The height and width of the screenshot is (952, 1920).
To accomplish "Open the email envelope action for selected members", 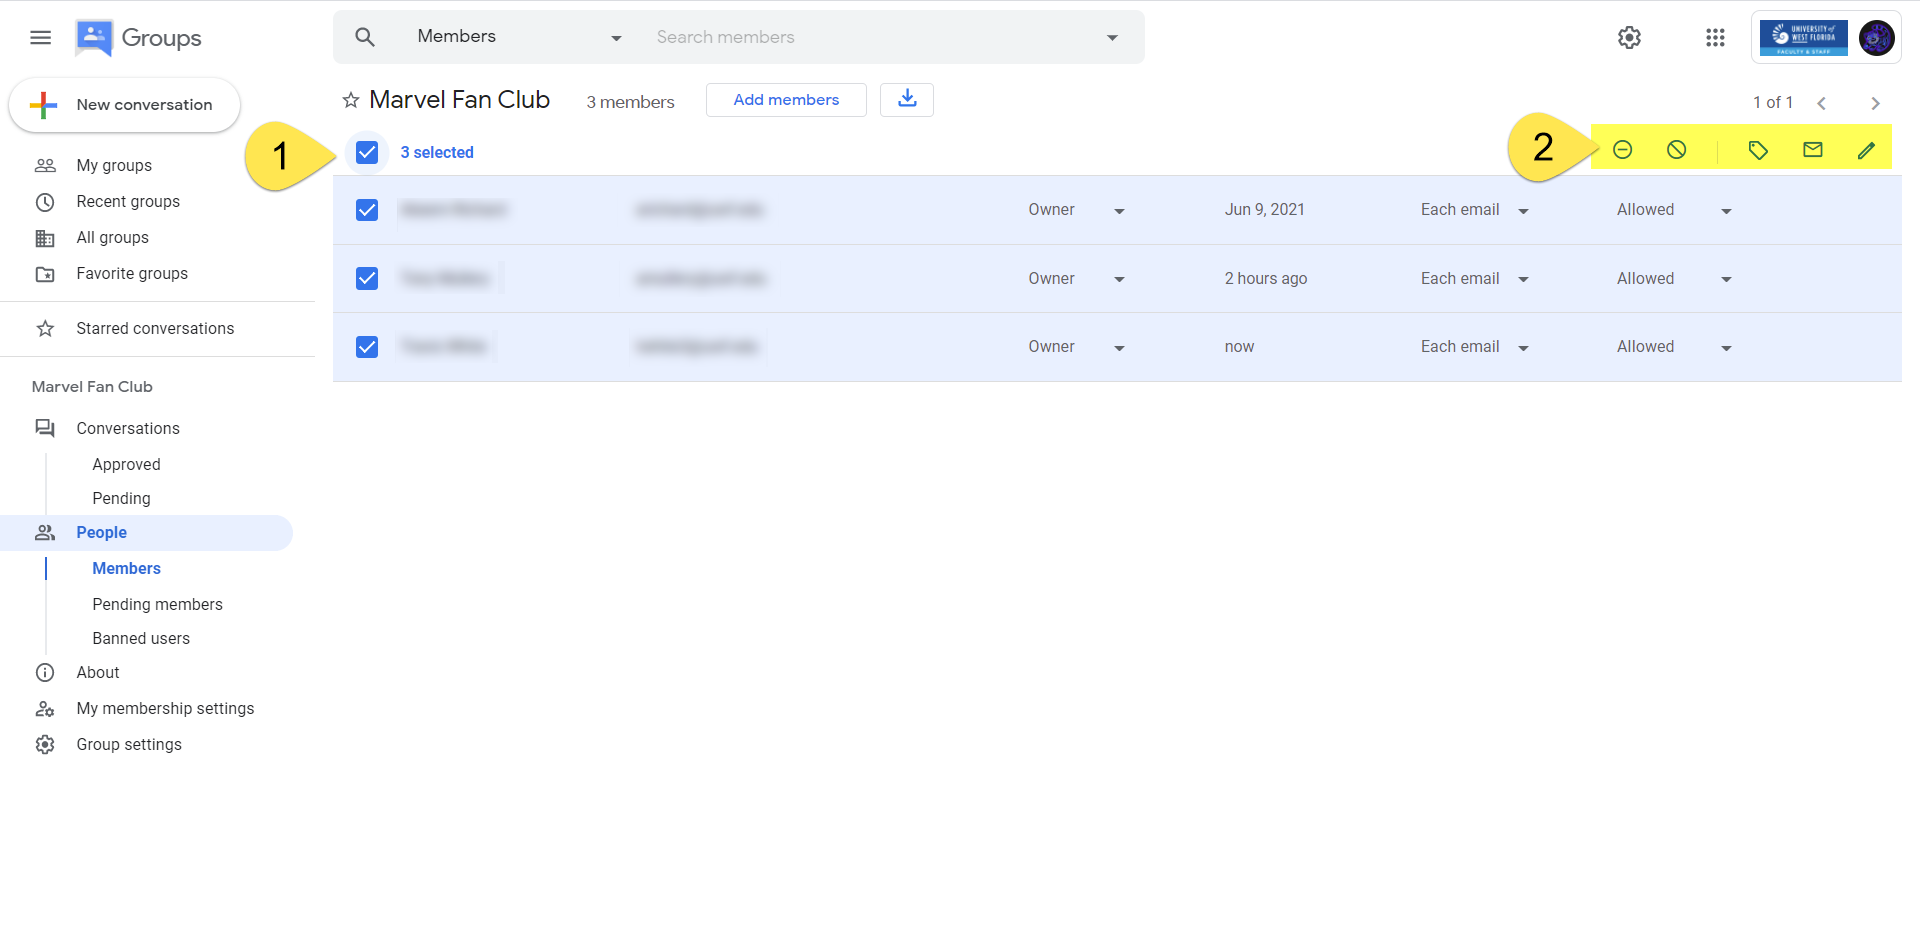I will pos(1813,150).
